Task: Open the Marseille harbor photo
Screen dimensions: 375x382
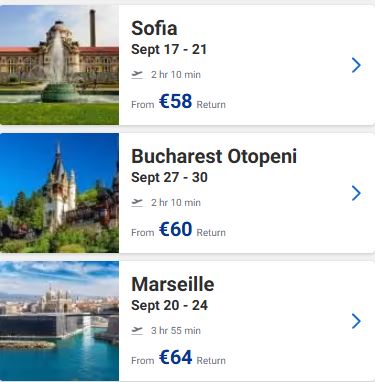Action: pos(59,321)
